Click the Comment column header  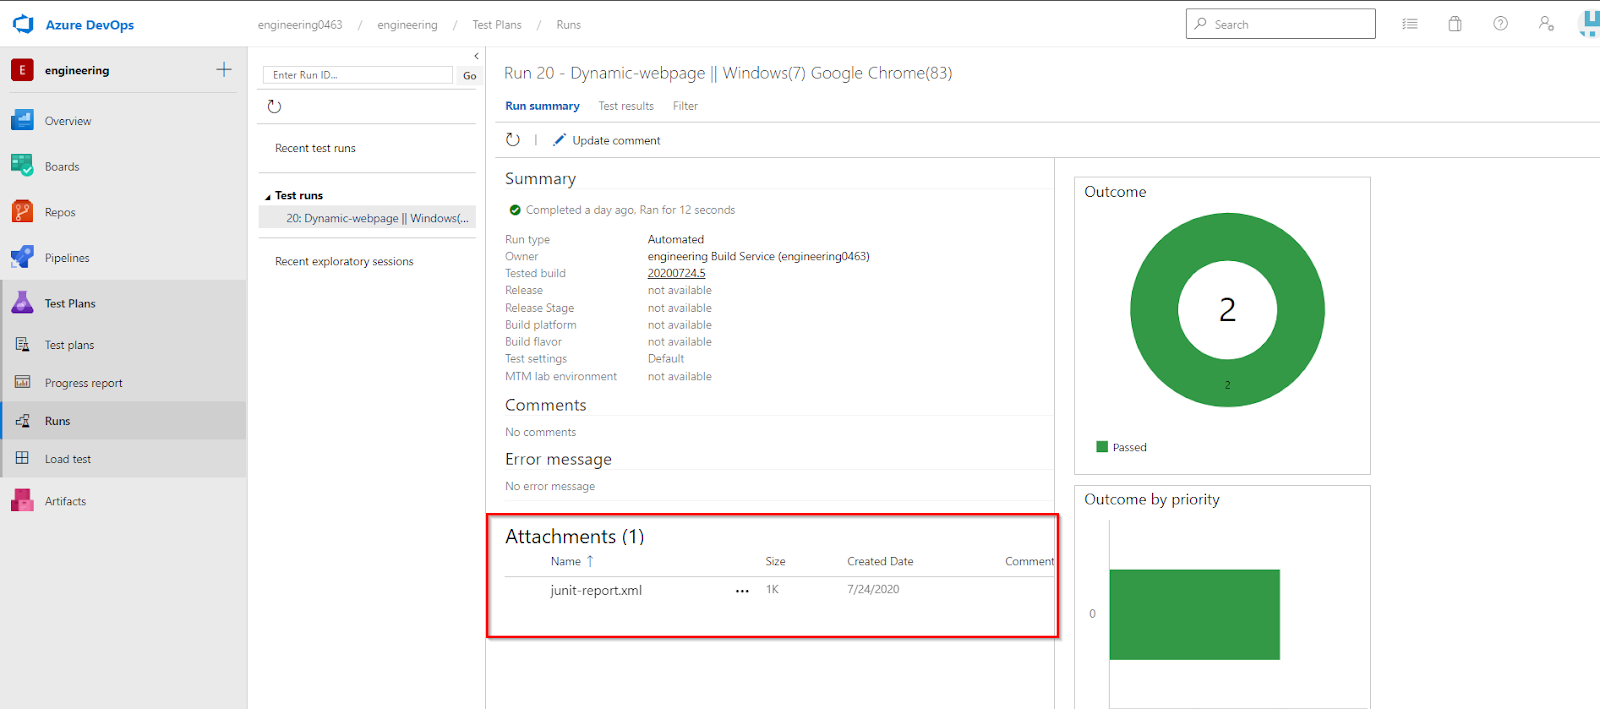click(1029, 561)
